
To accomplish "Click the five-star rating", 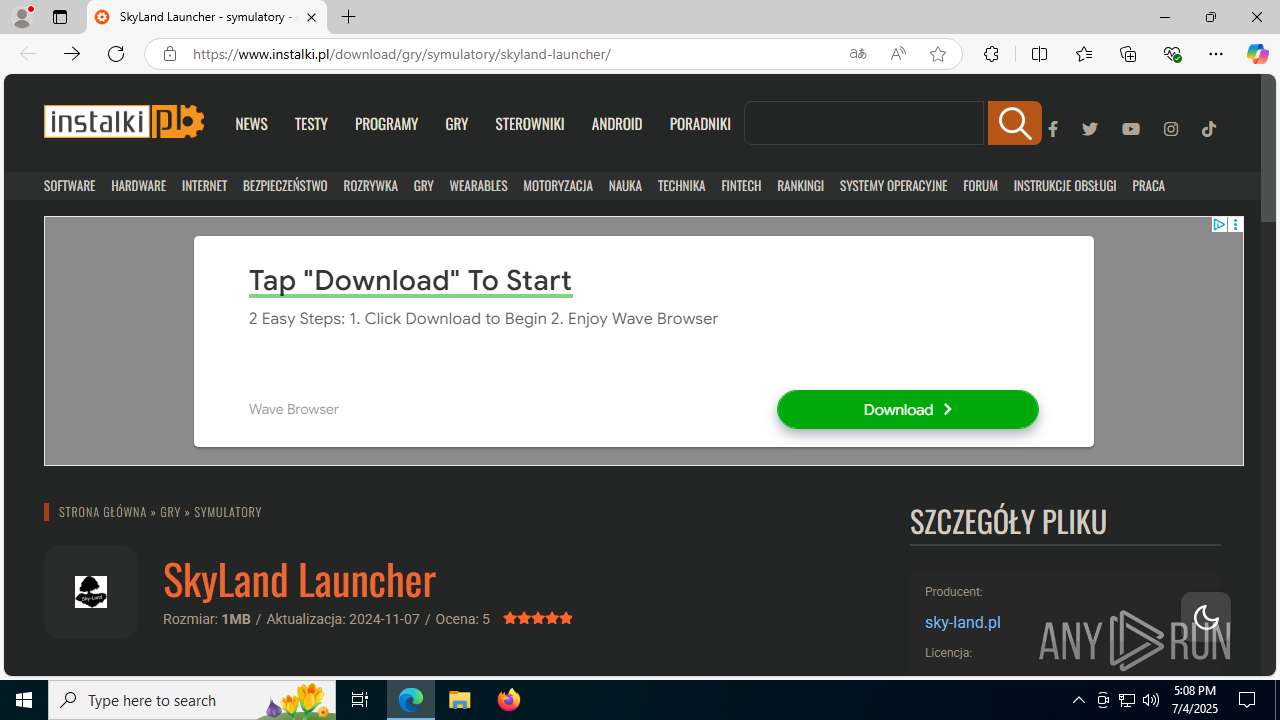I will [538, 619].
